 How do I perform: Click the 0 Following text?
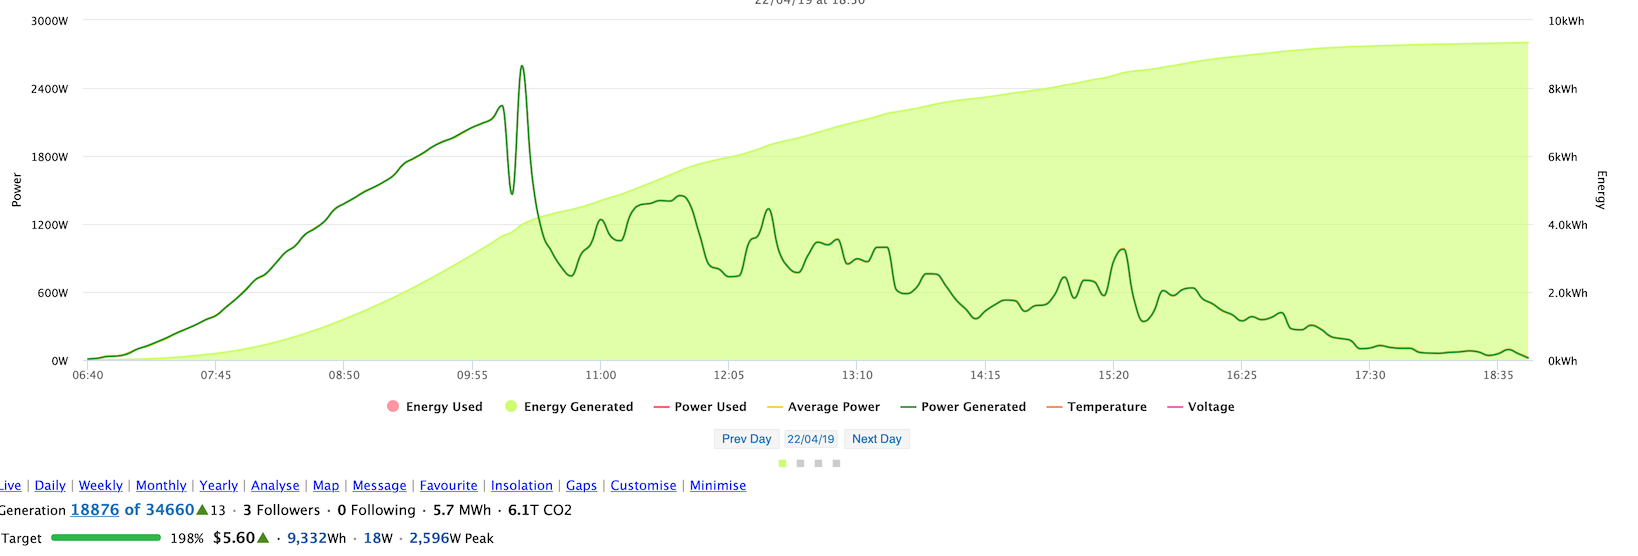[x=376, y=510]
